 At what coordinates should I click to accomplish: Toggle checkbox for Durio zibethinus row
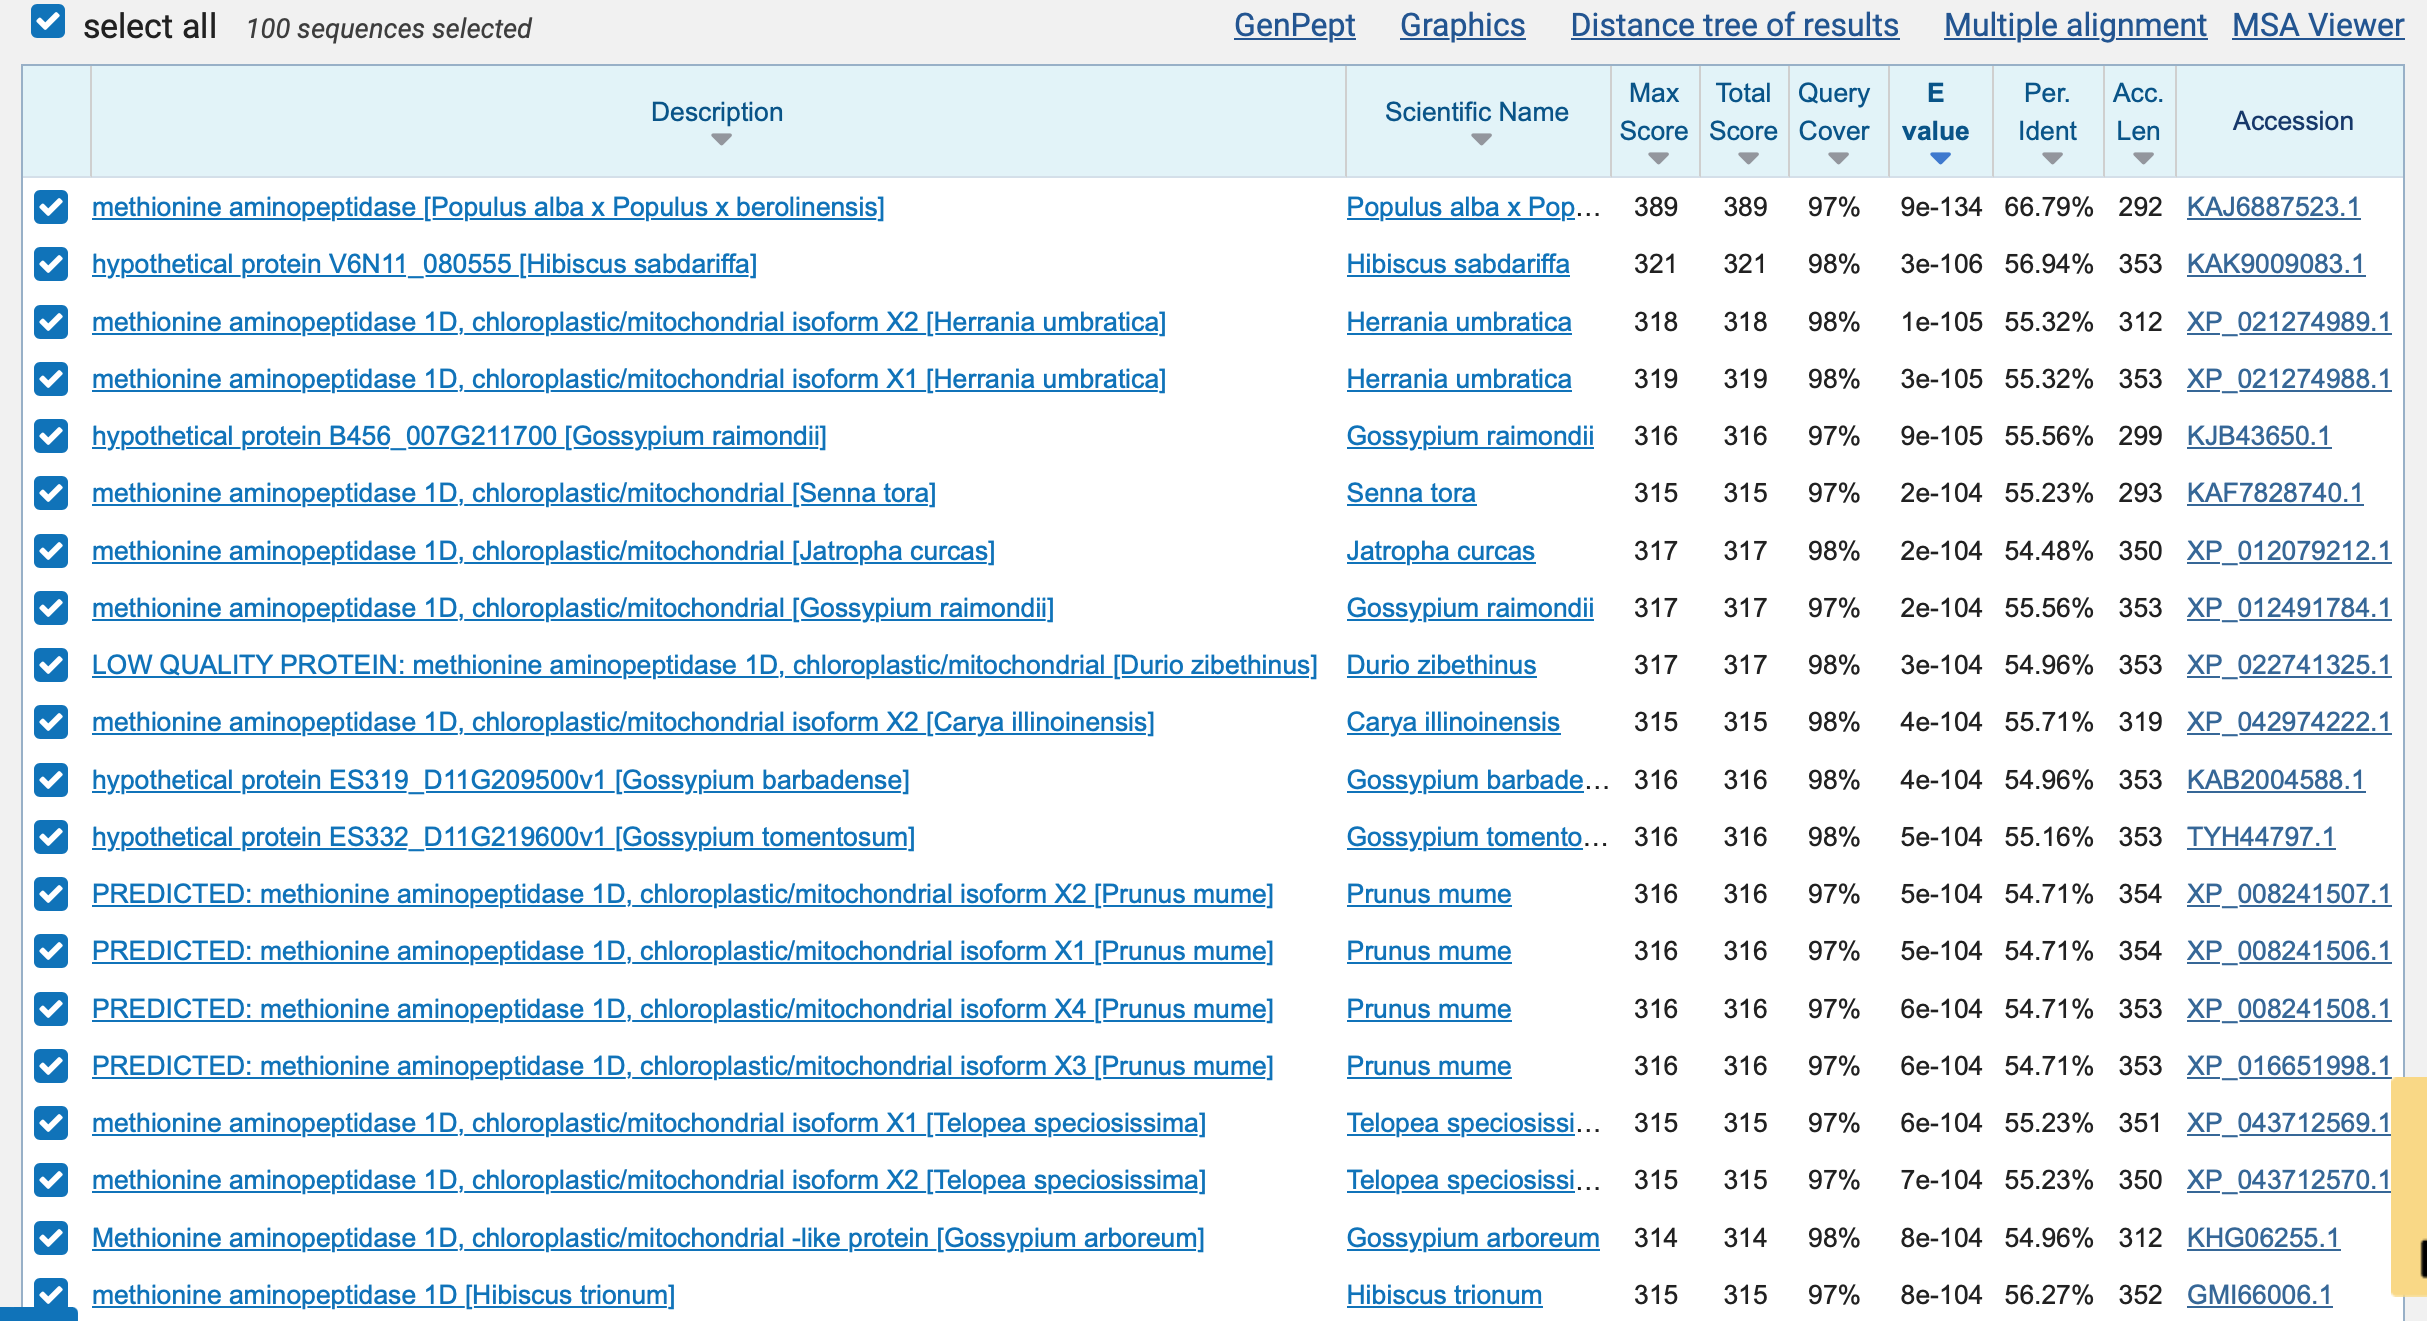pos(51,665)
